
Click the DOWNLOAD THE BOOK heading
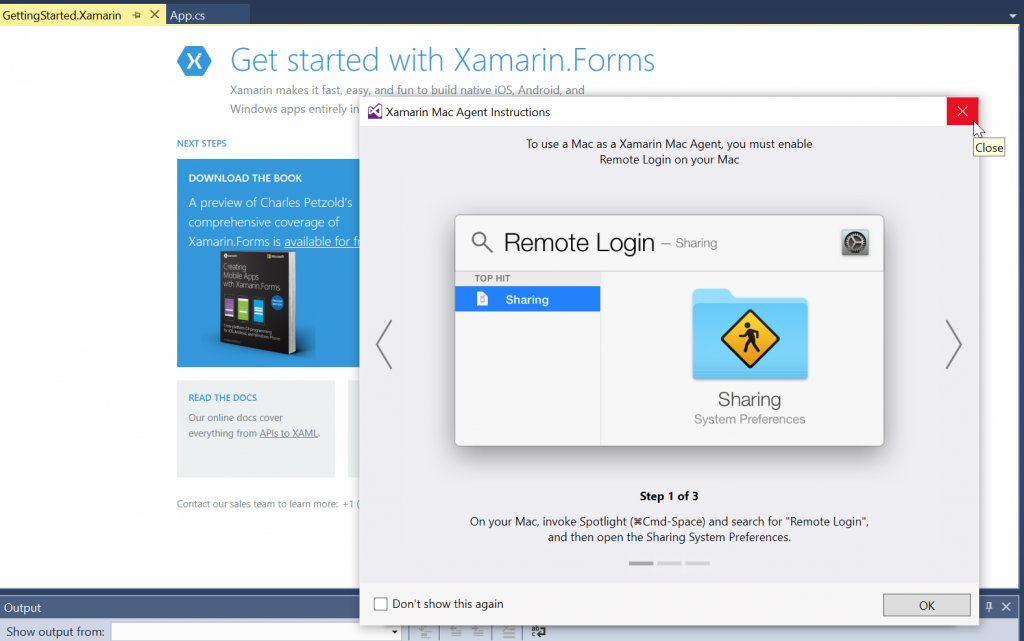246,178
